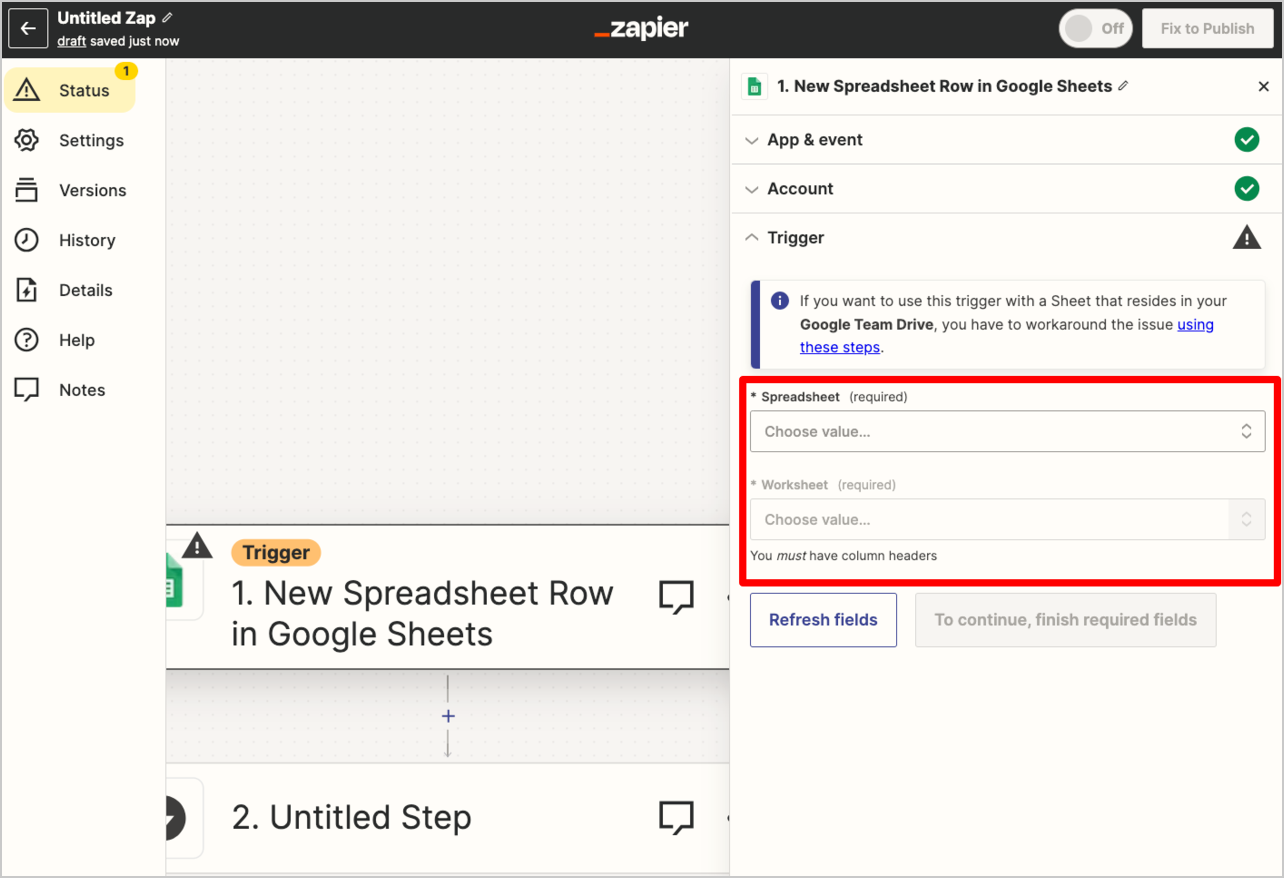This screenshot has height=878, width=1284.
Task: Select the Notes menu label
Action: tap(82, 390)
